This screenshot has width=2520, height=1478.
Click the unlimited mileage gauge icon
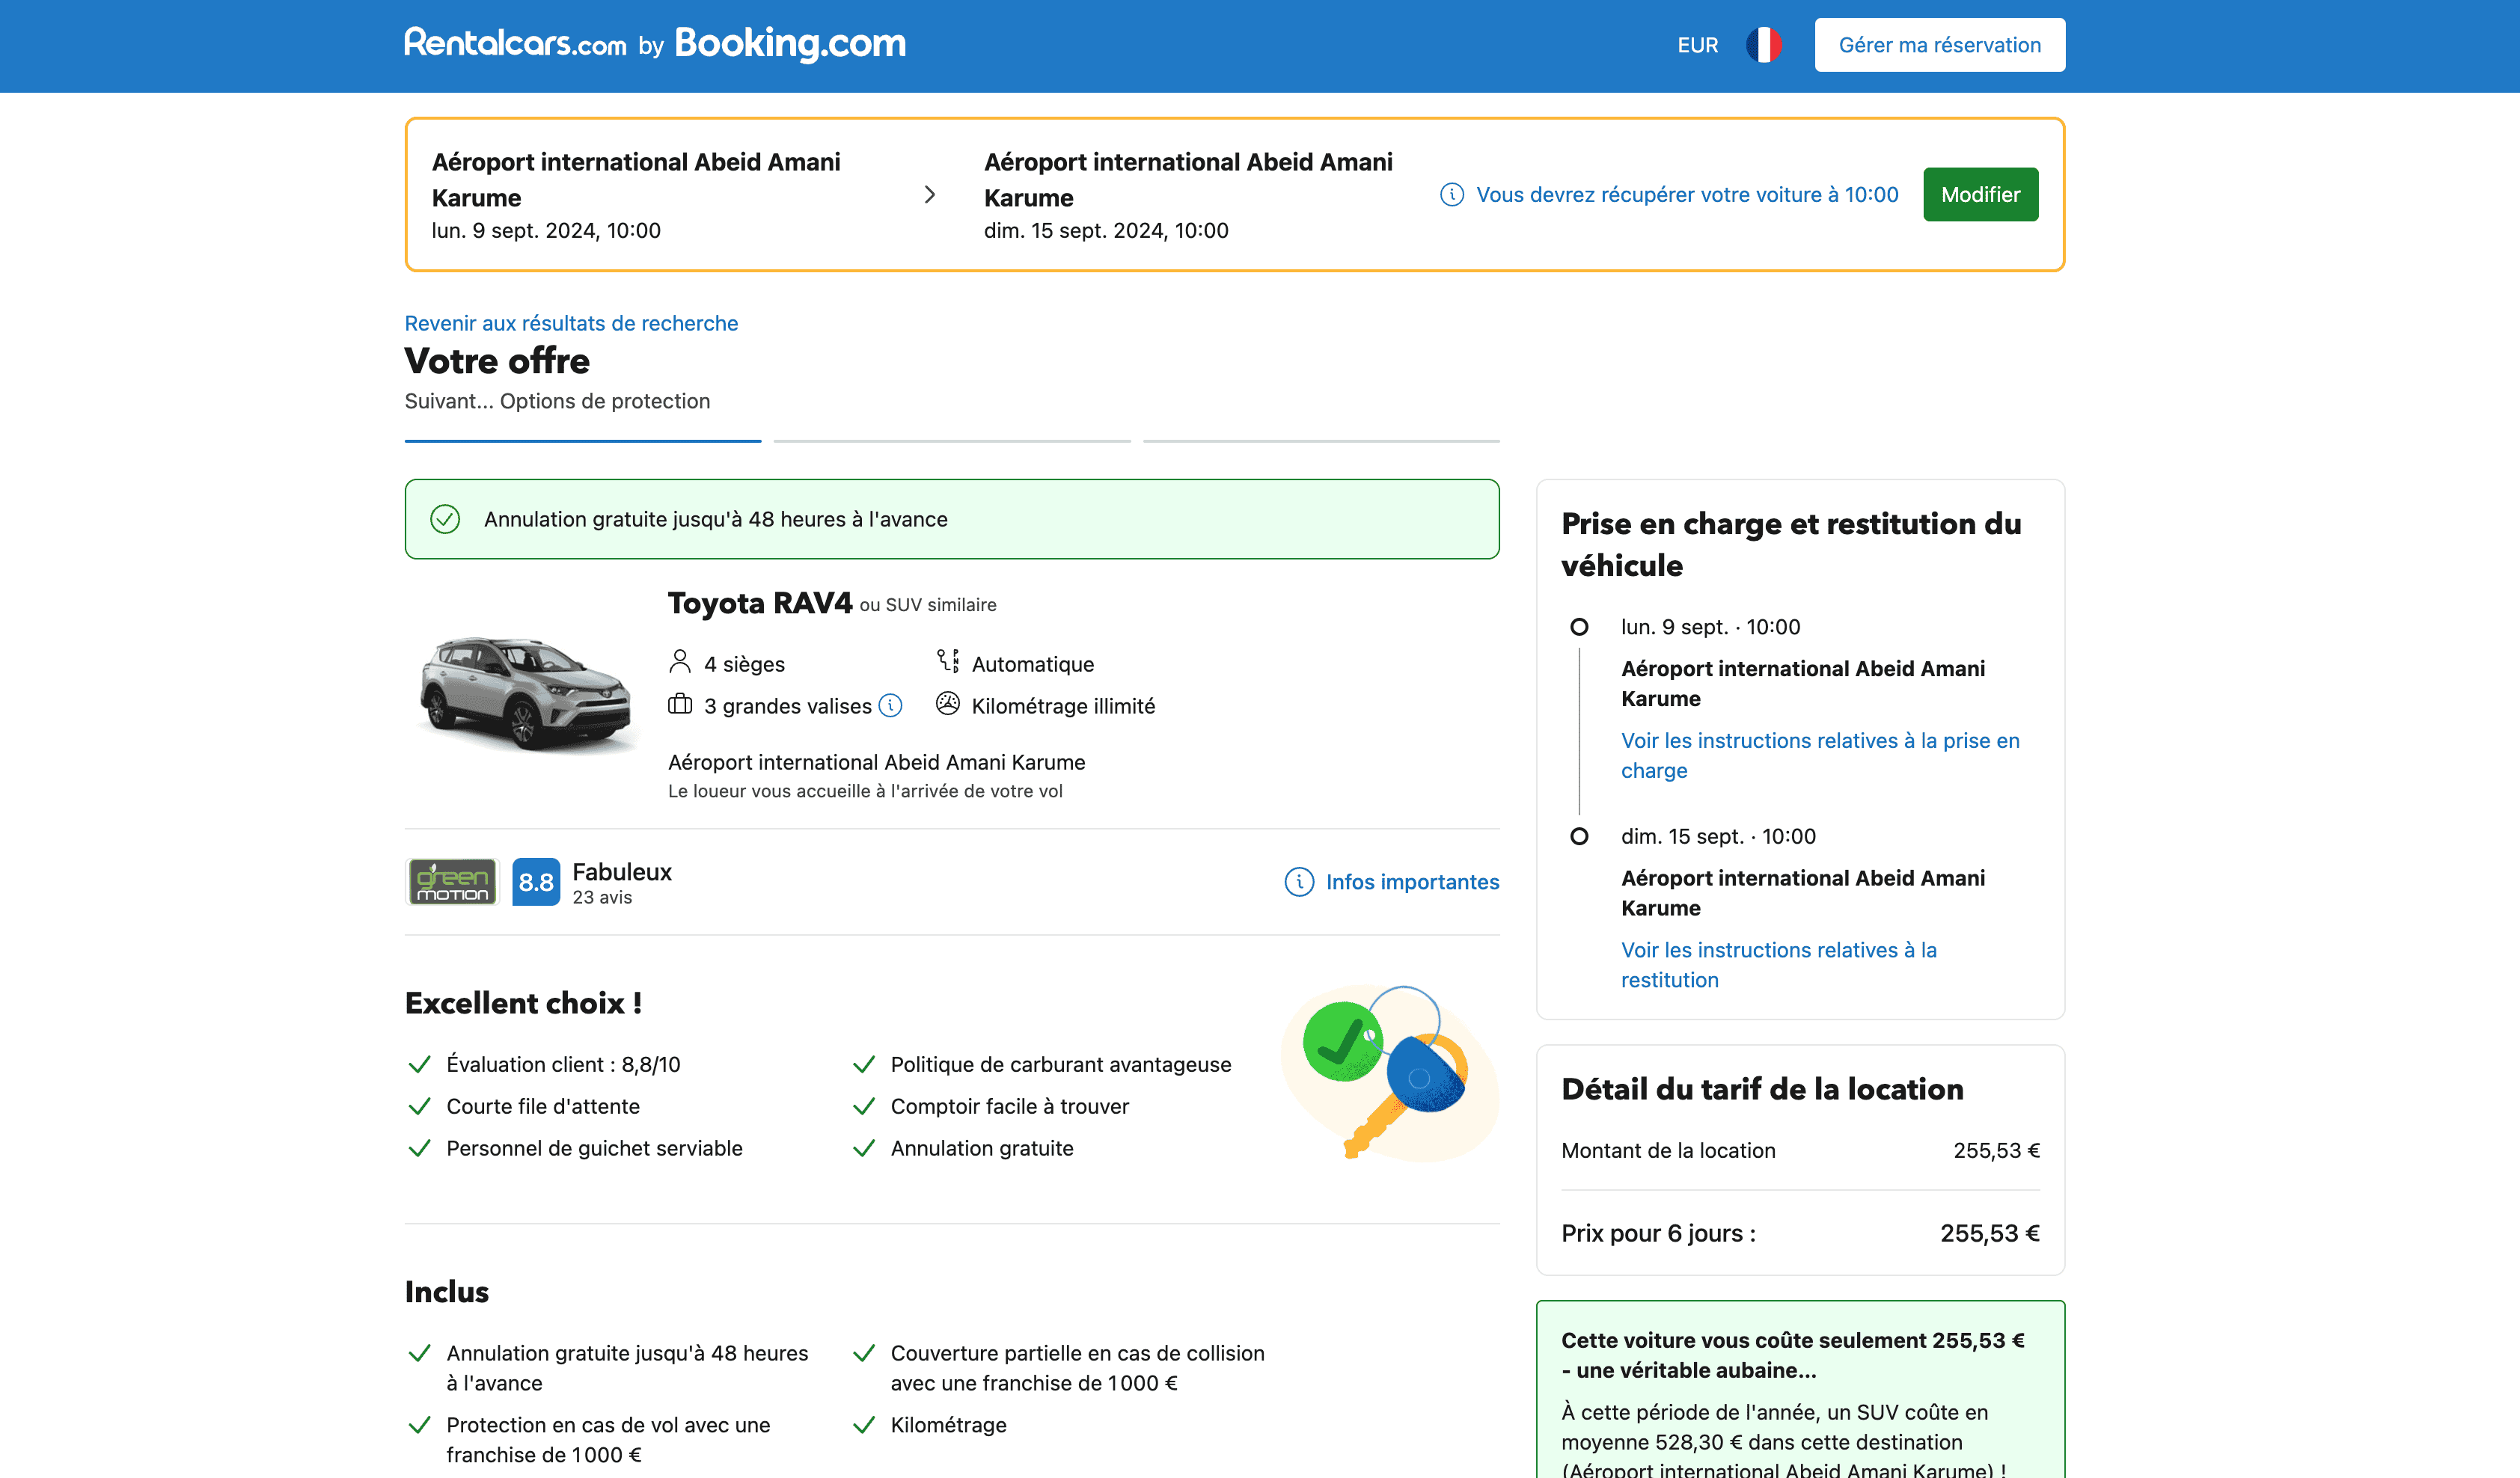[x=948, y=704]
